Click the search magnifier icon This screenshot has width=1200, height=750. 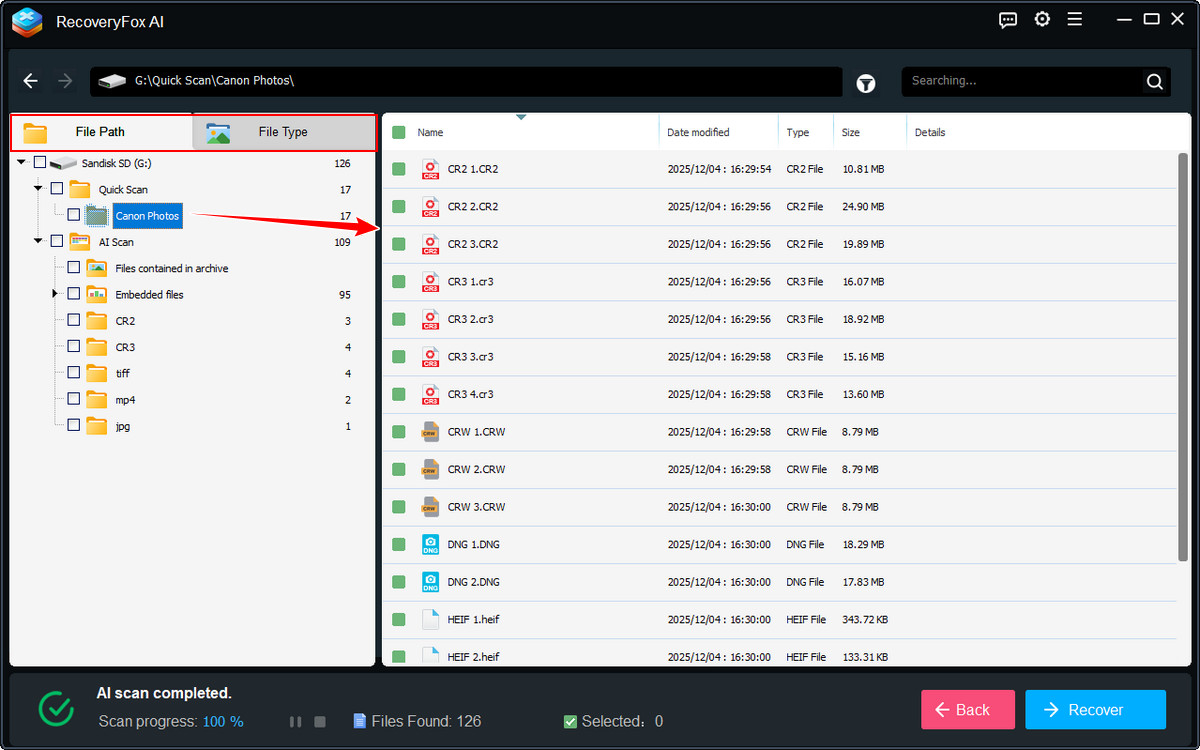click(x=1154, y=82)
